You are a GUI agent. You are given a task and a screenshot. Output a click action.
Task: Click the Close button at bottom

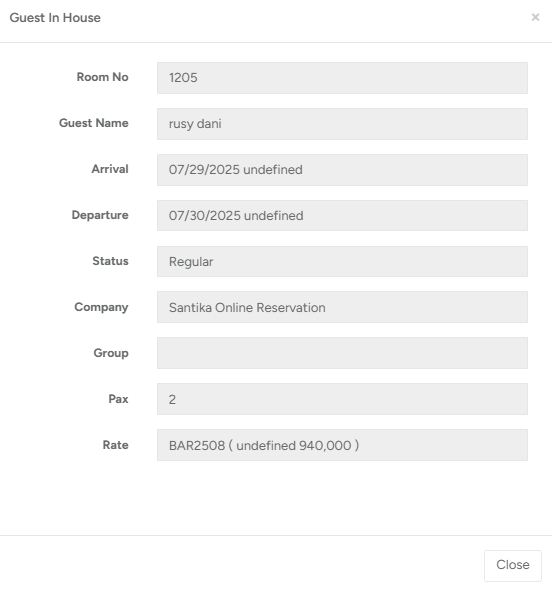[x=512, y=565]
